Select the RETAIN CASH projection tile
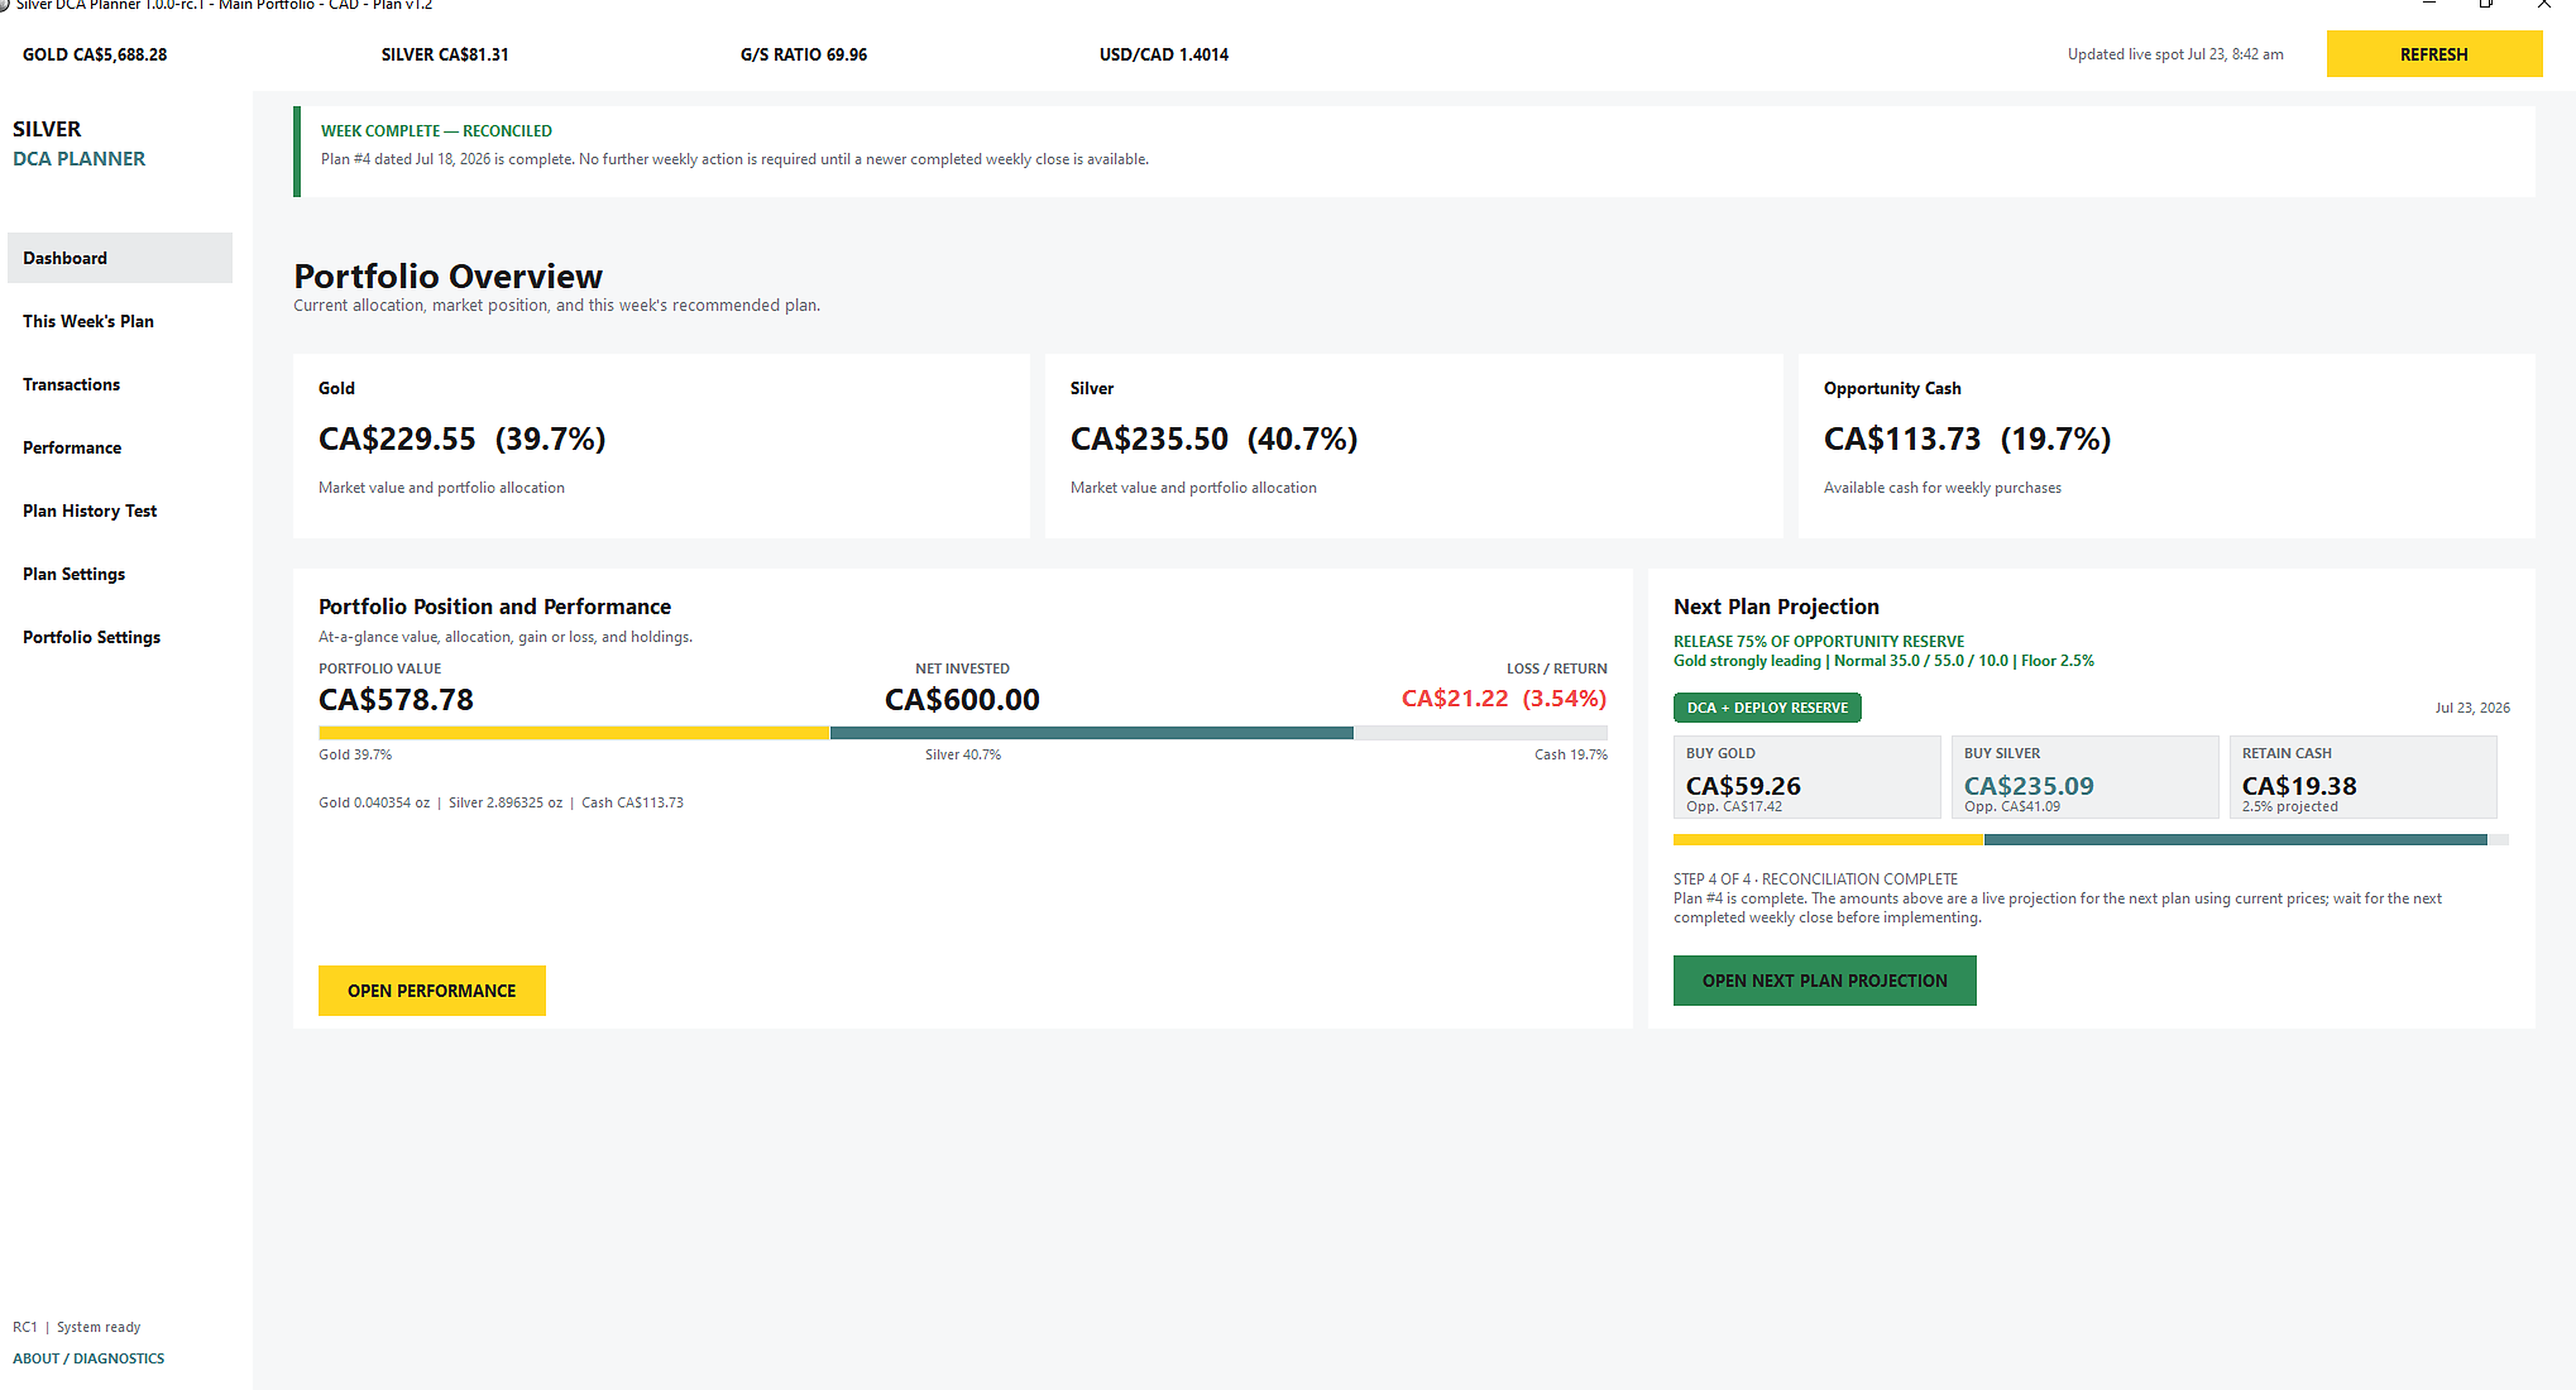 (2362, 777)
